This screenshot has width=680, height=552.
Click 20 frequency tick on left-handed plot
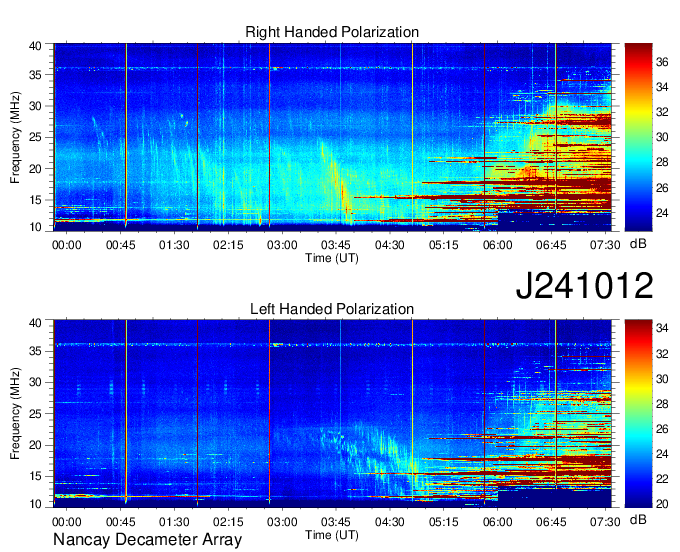click(35, 445)
